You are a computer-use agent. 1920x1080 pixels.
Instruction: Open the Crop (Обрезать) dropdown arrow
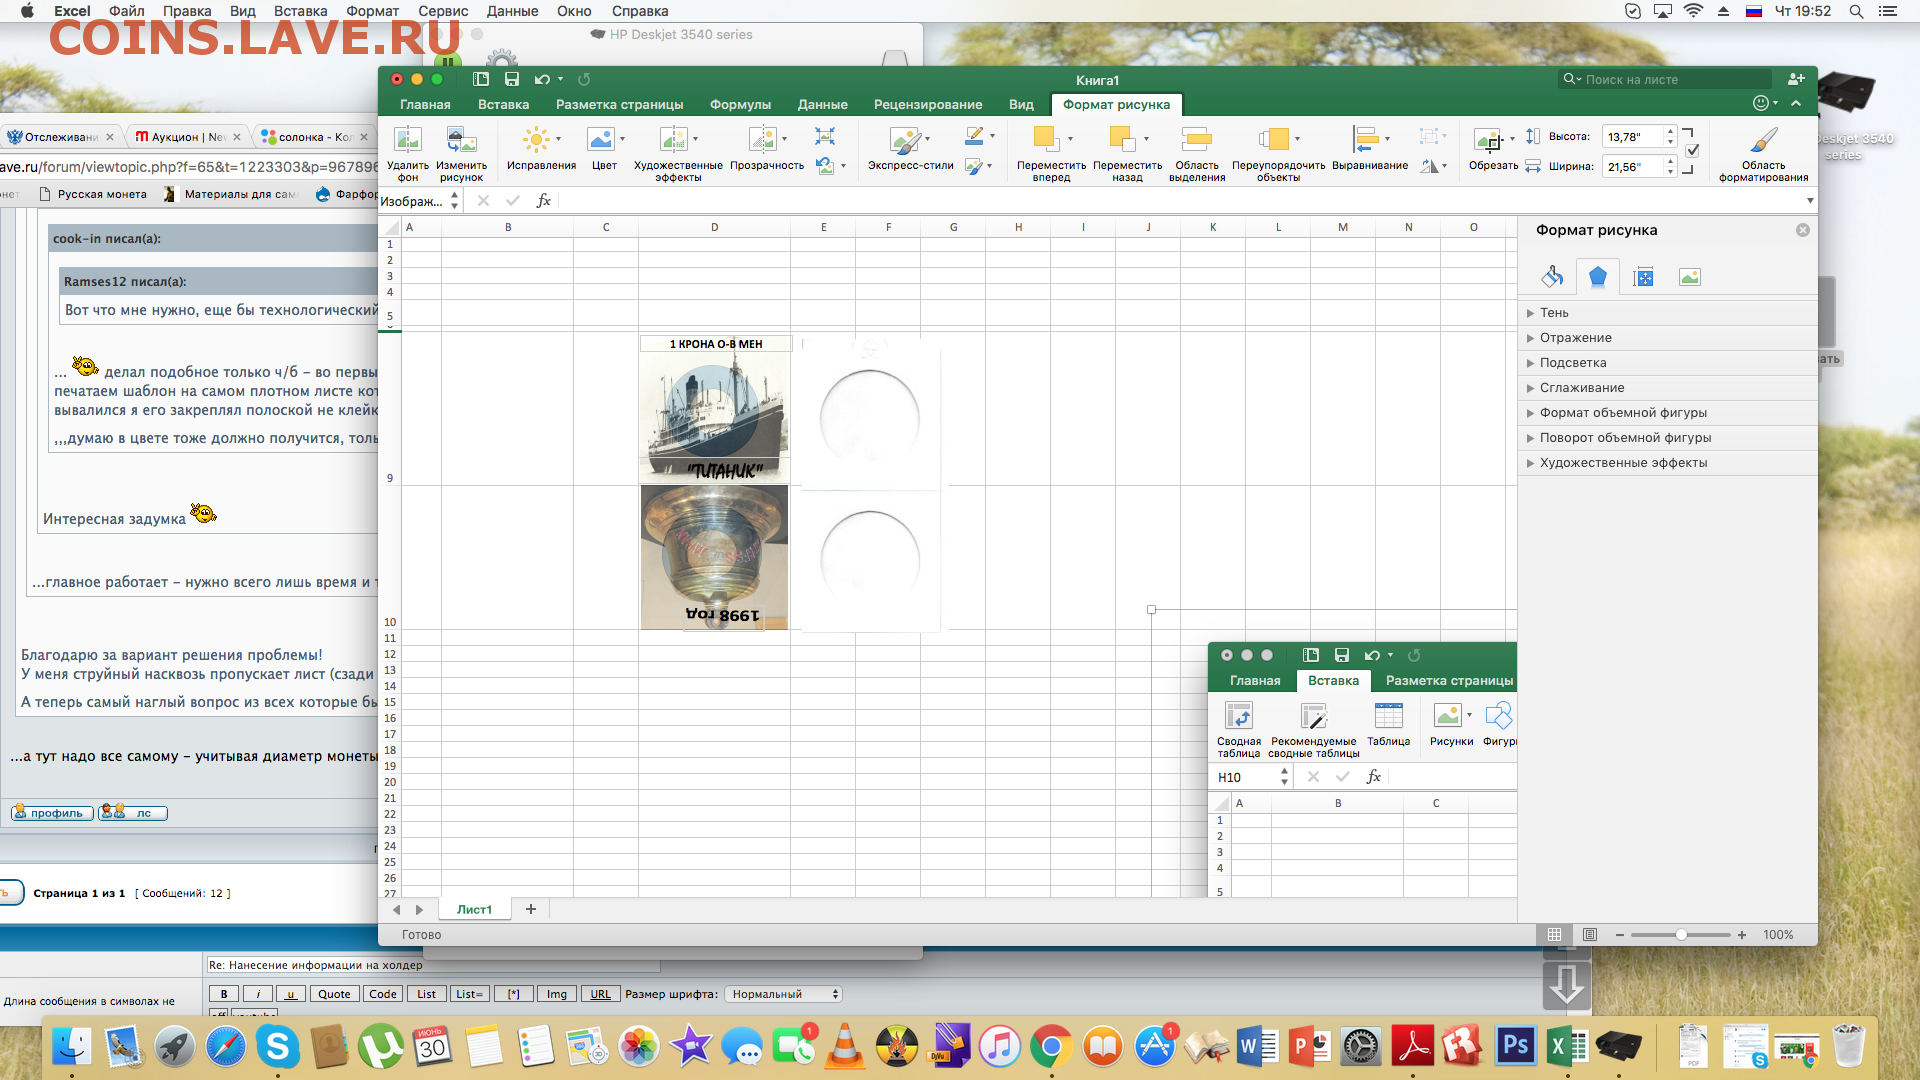tap(1512, 139)
